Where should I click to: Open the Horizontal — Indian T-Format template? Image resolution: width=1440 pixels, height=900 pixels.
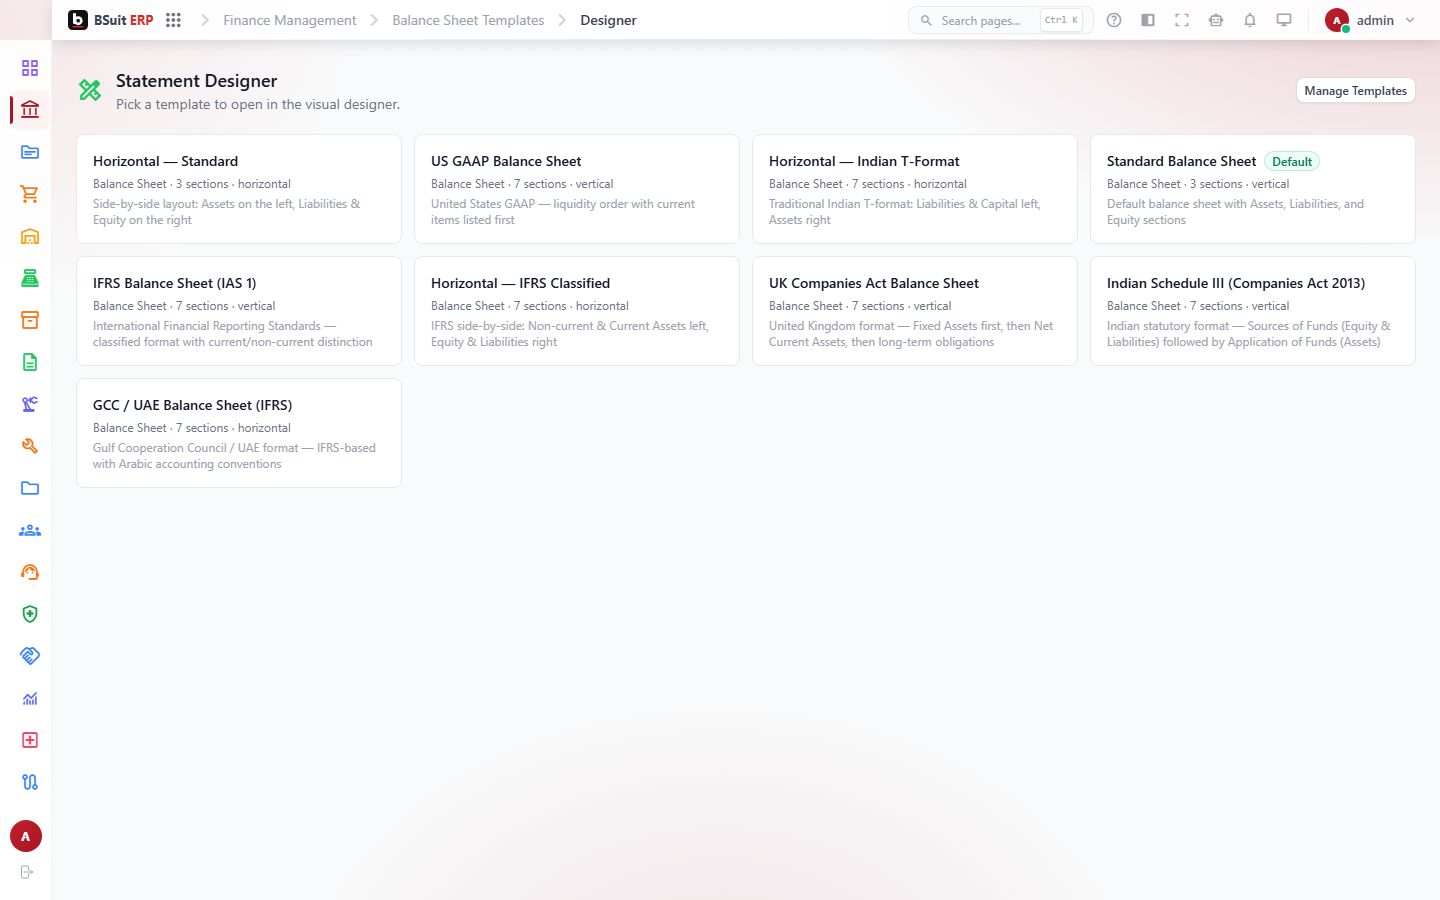(x=915, y=189)
